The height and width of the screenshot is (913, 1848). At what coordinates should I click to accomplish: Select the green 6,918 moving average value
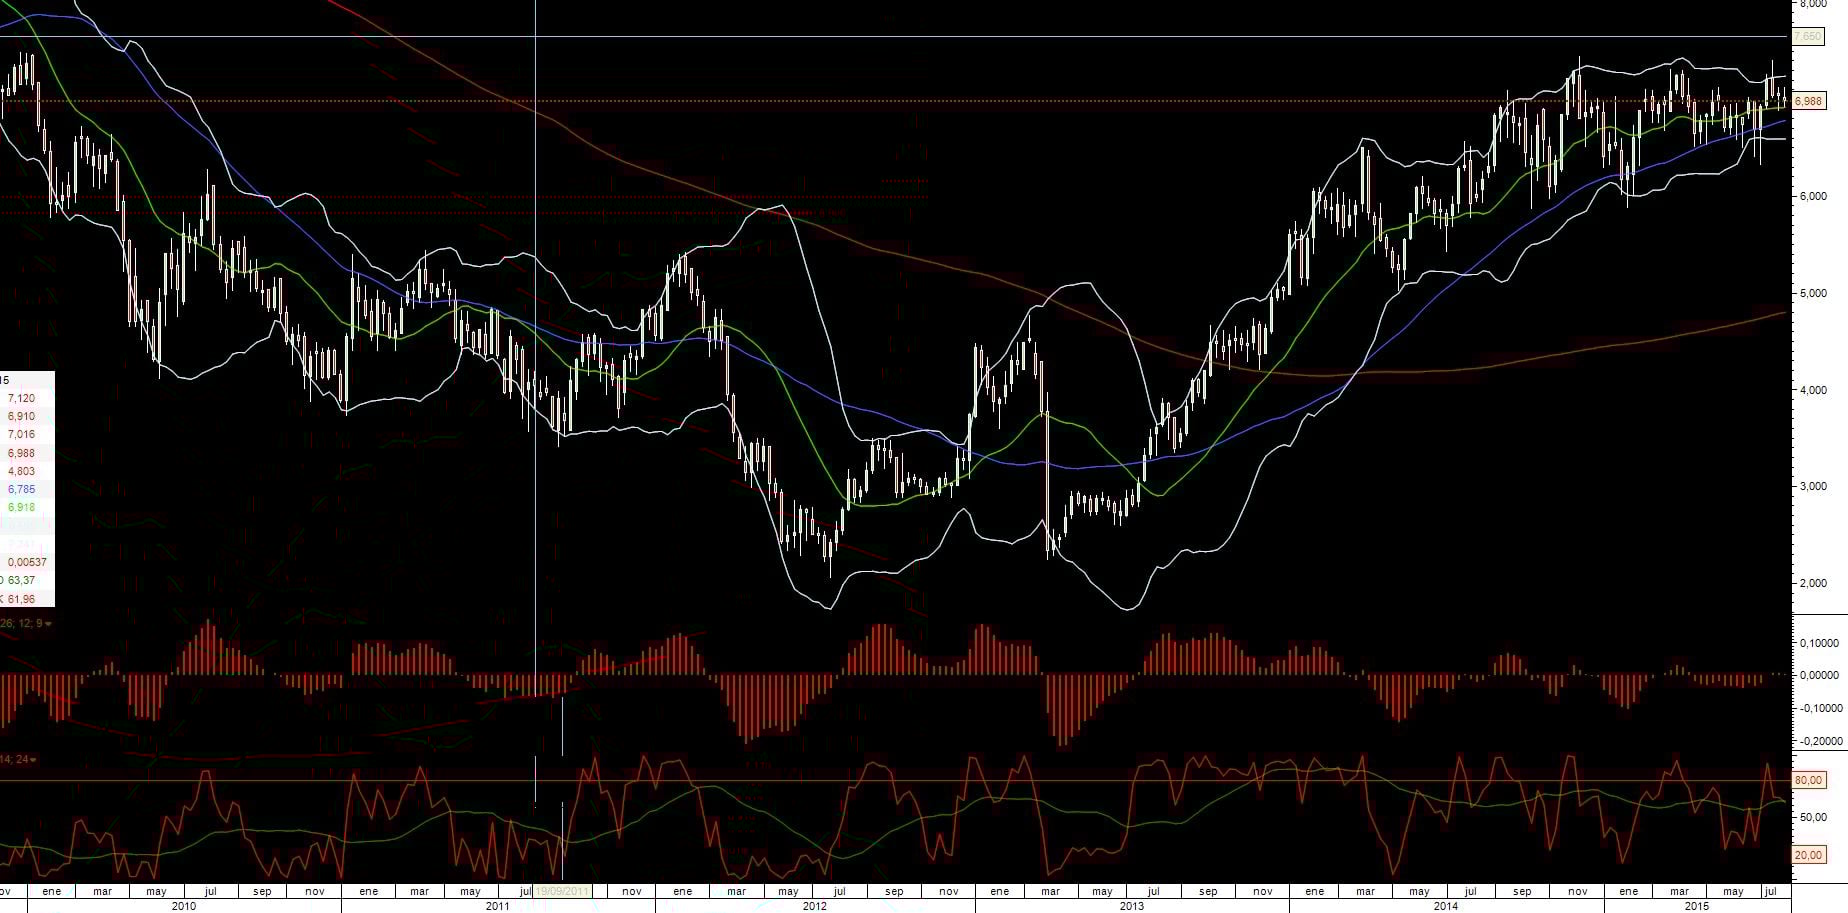point(21,507)
